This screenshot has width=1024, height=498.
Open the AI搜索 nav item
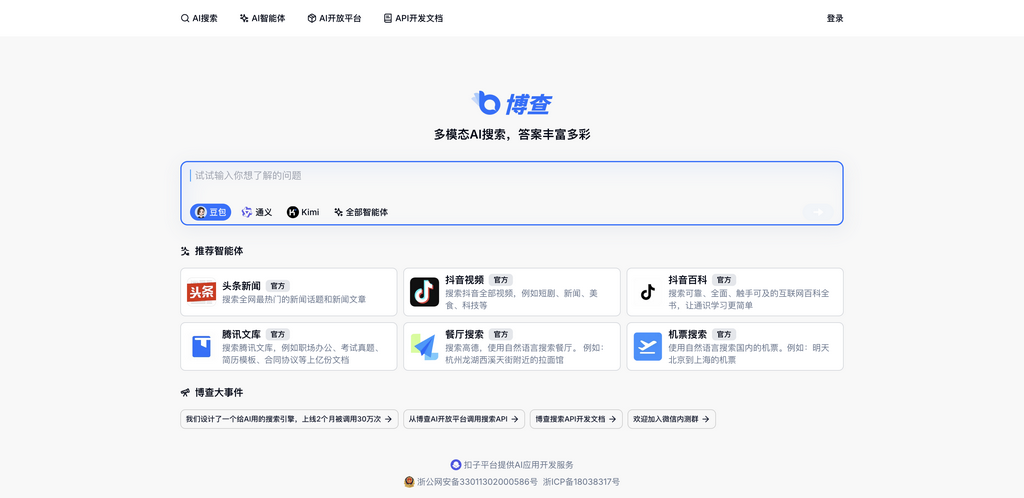pyautogui.click(x=199, y=18)
